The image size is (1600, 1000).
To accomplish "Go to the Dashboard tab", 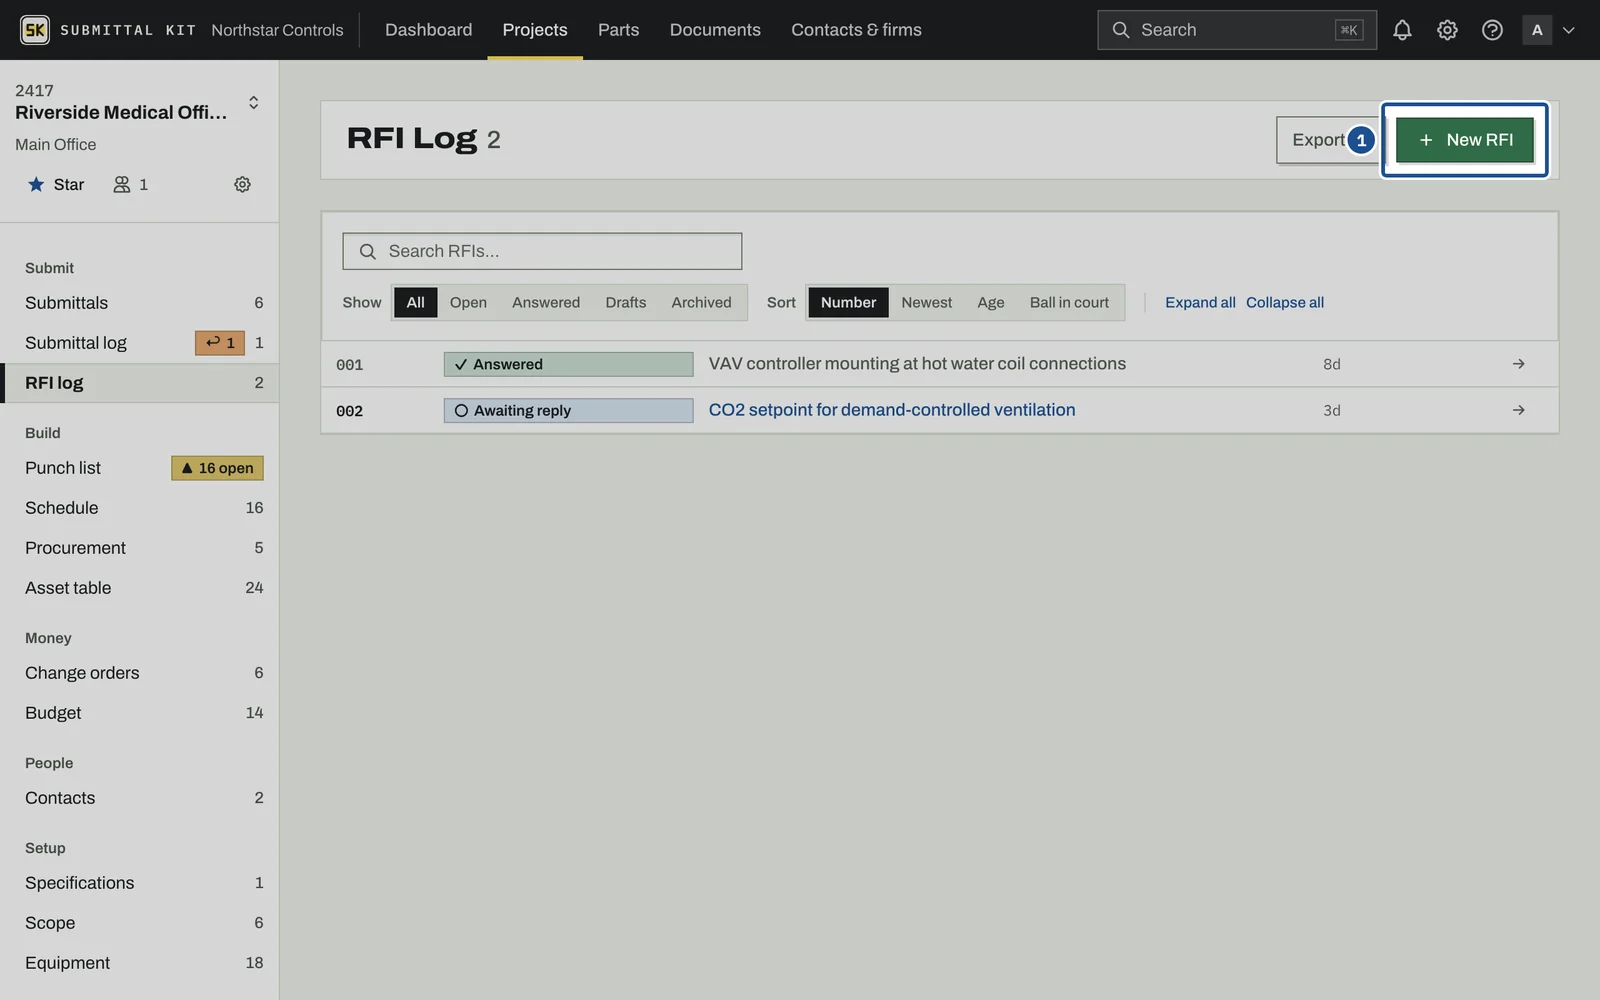I will tap(428, 30).
